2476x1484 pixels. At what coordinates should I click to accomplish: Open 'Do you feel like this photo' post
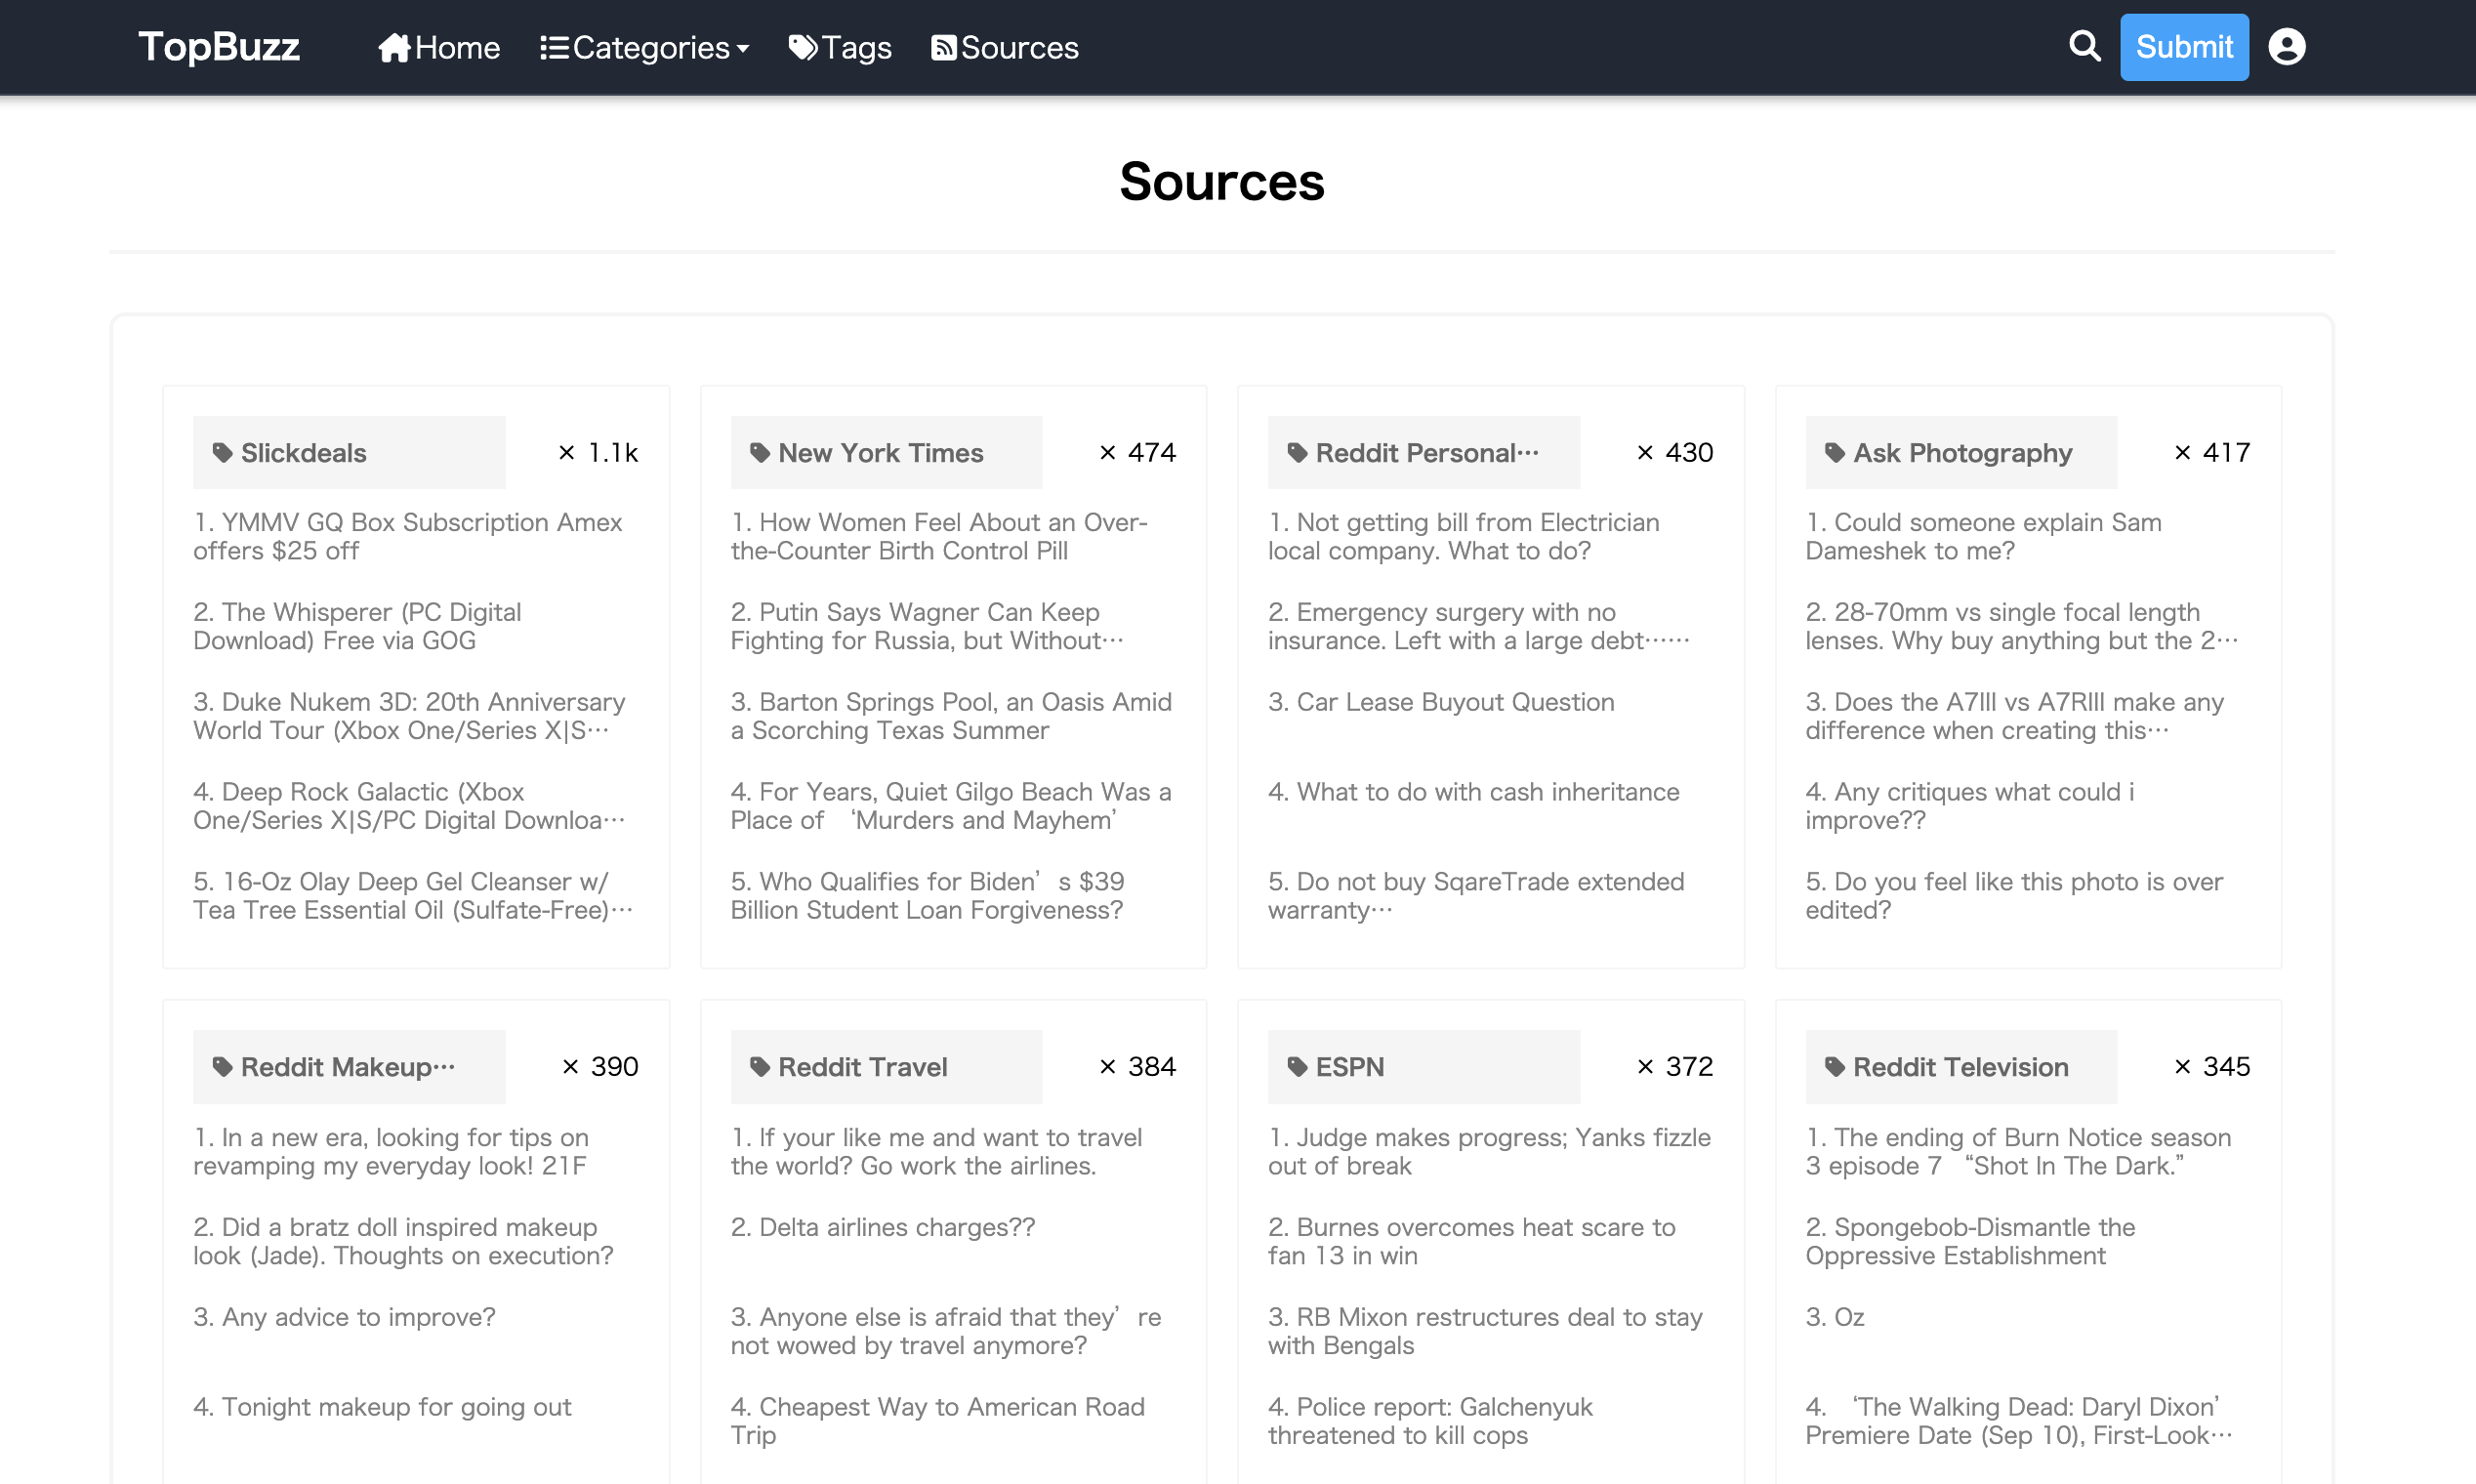2014,896
